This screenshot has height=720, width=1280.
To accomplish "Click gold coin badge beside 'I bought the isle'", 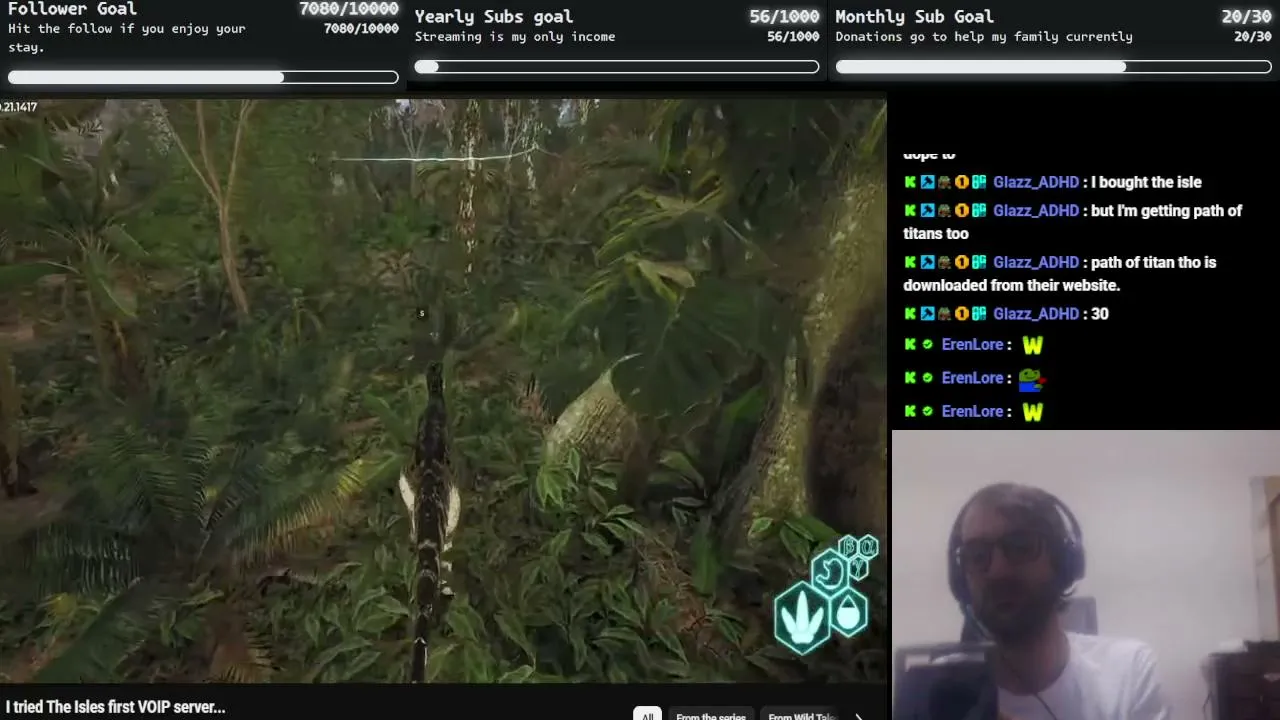I will tap(962, 182).
